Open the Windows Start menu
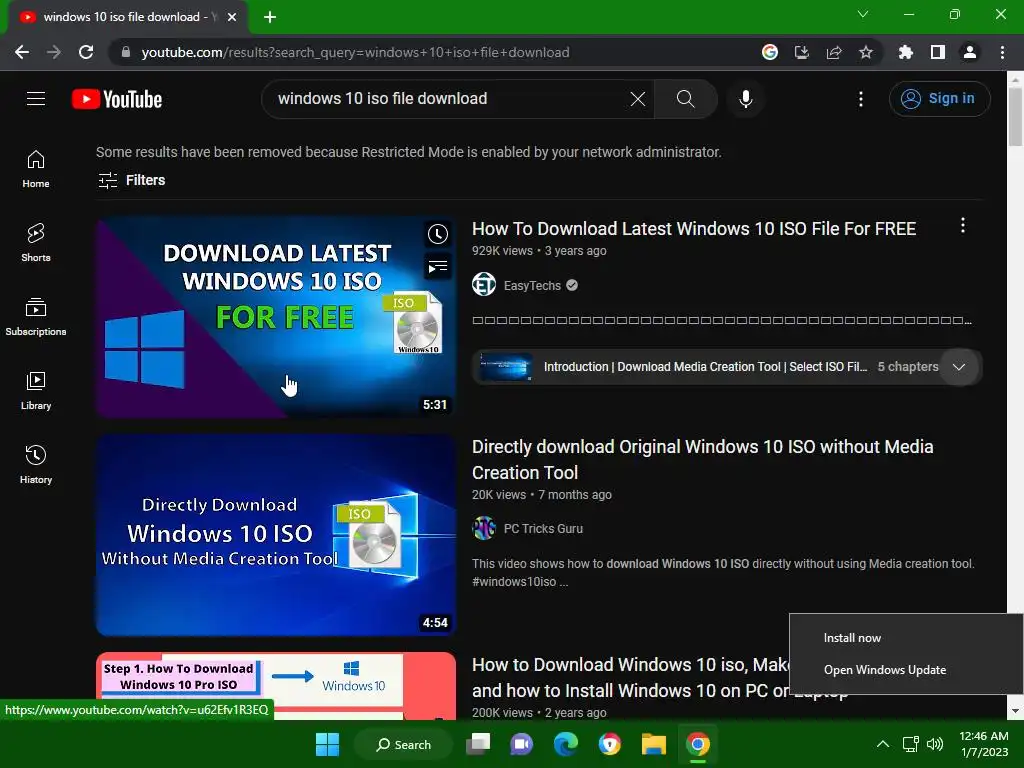This screenshot has height=768, width=1024. tap(327, 744)
